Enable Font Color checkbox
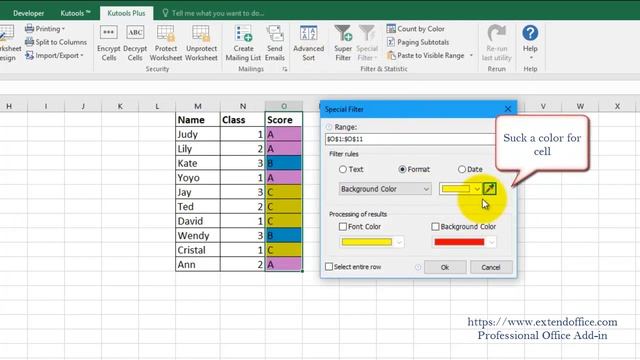640x360 pixels. click(x=343, y=226)
